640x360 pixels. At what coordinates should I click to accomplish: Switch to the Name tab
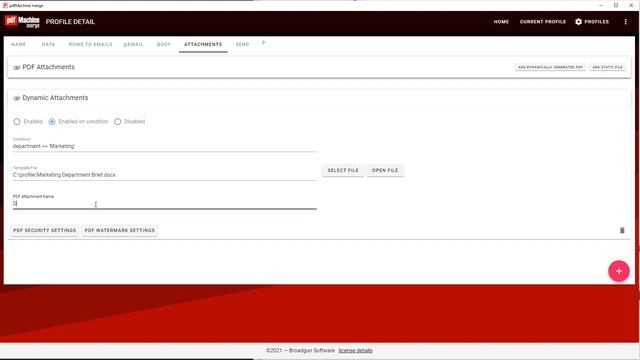(18, 44)
